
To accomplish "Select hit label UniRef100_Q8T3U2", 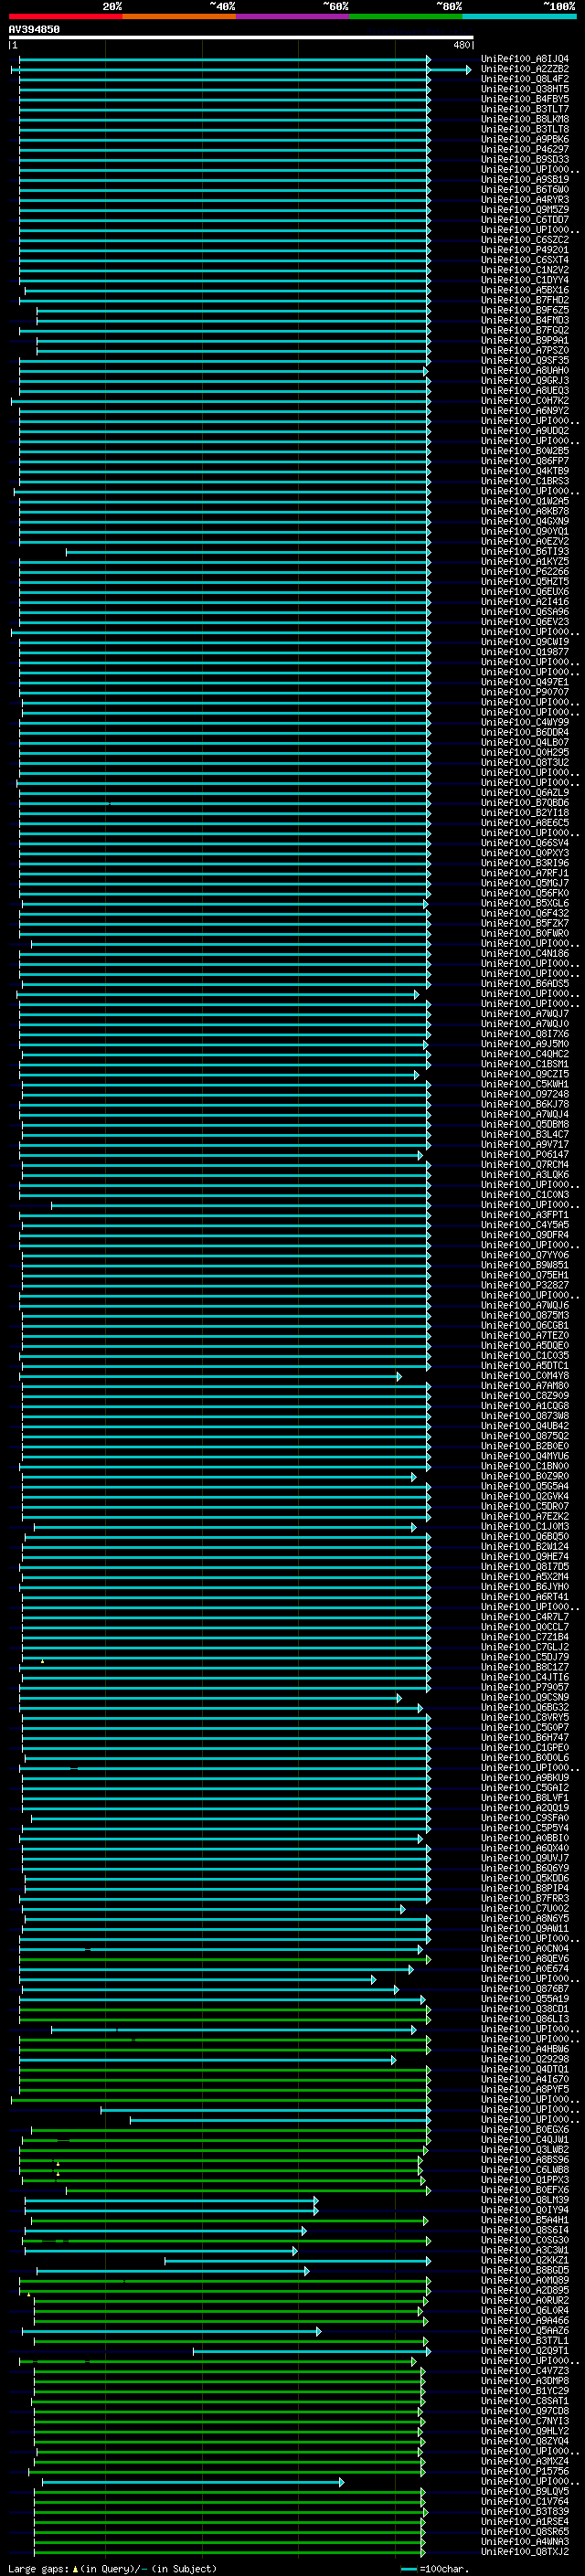I will [525, 763].
